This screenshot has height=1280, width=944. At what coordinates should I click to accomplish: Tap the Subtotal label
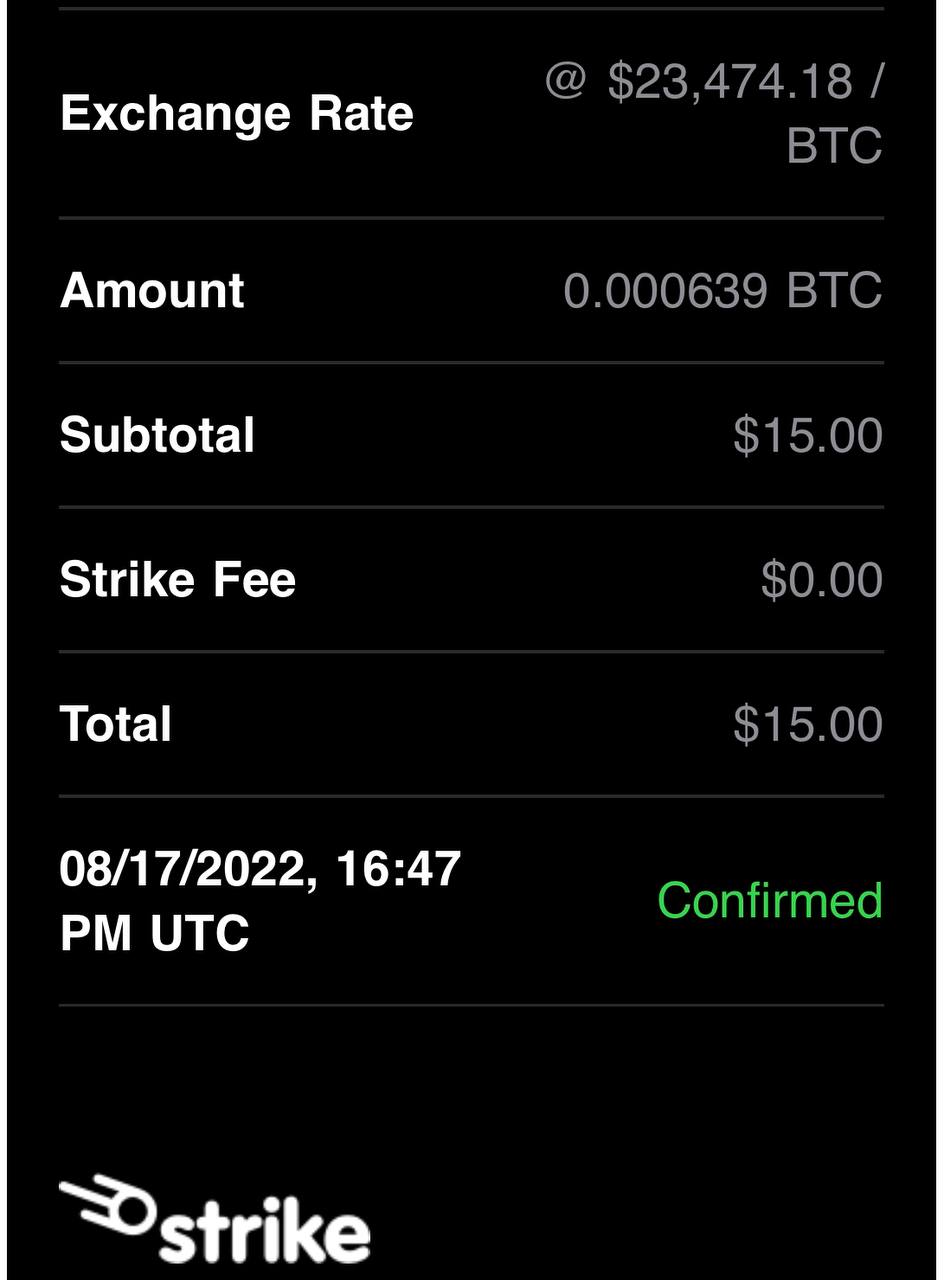click(x=158, y=435)
